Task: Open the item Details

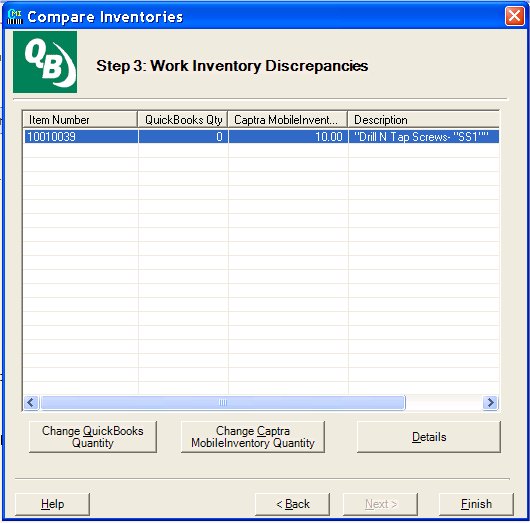Action: pyautogui.click(x=429, y=437)
